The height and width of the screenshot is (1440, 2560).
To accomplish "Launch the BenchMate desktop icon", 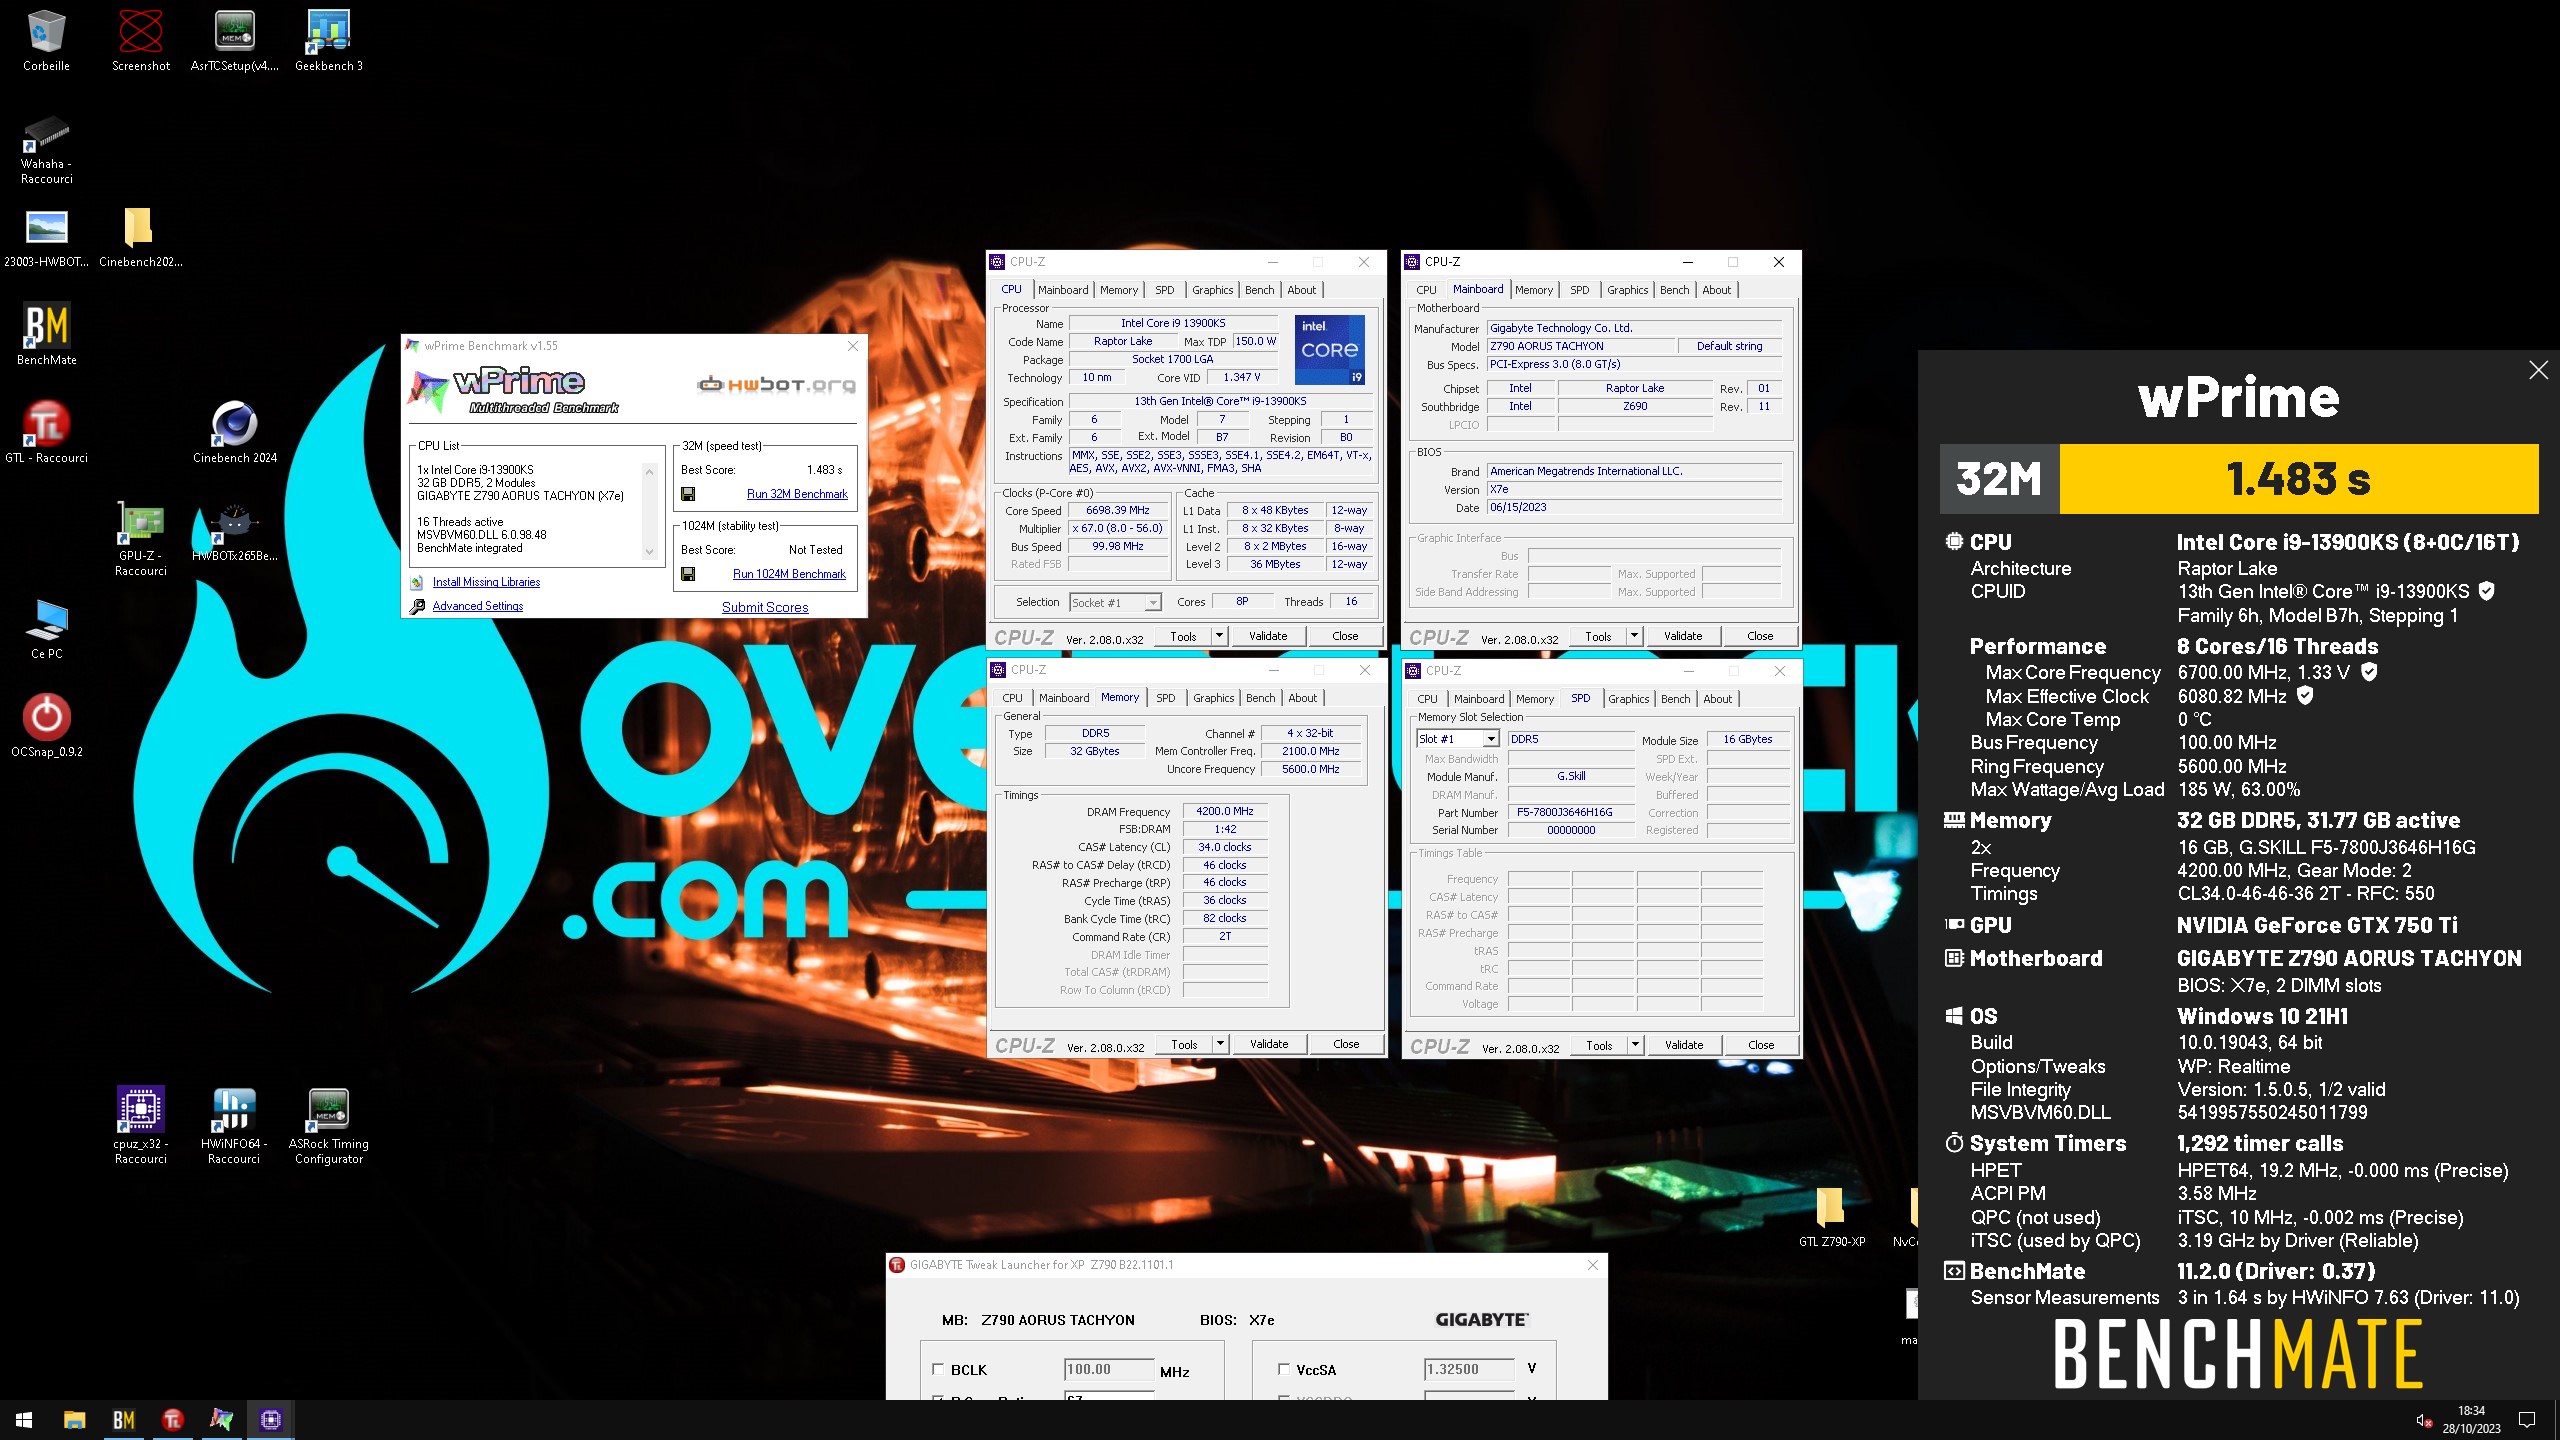I will coord(46,334).
